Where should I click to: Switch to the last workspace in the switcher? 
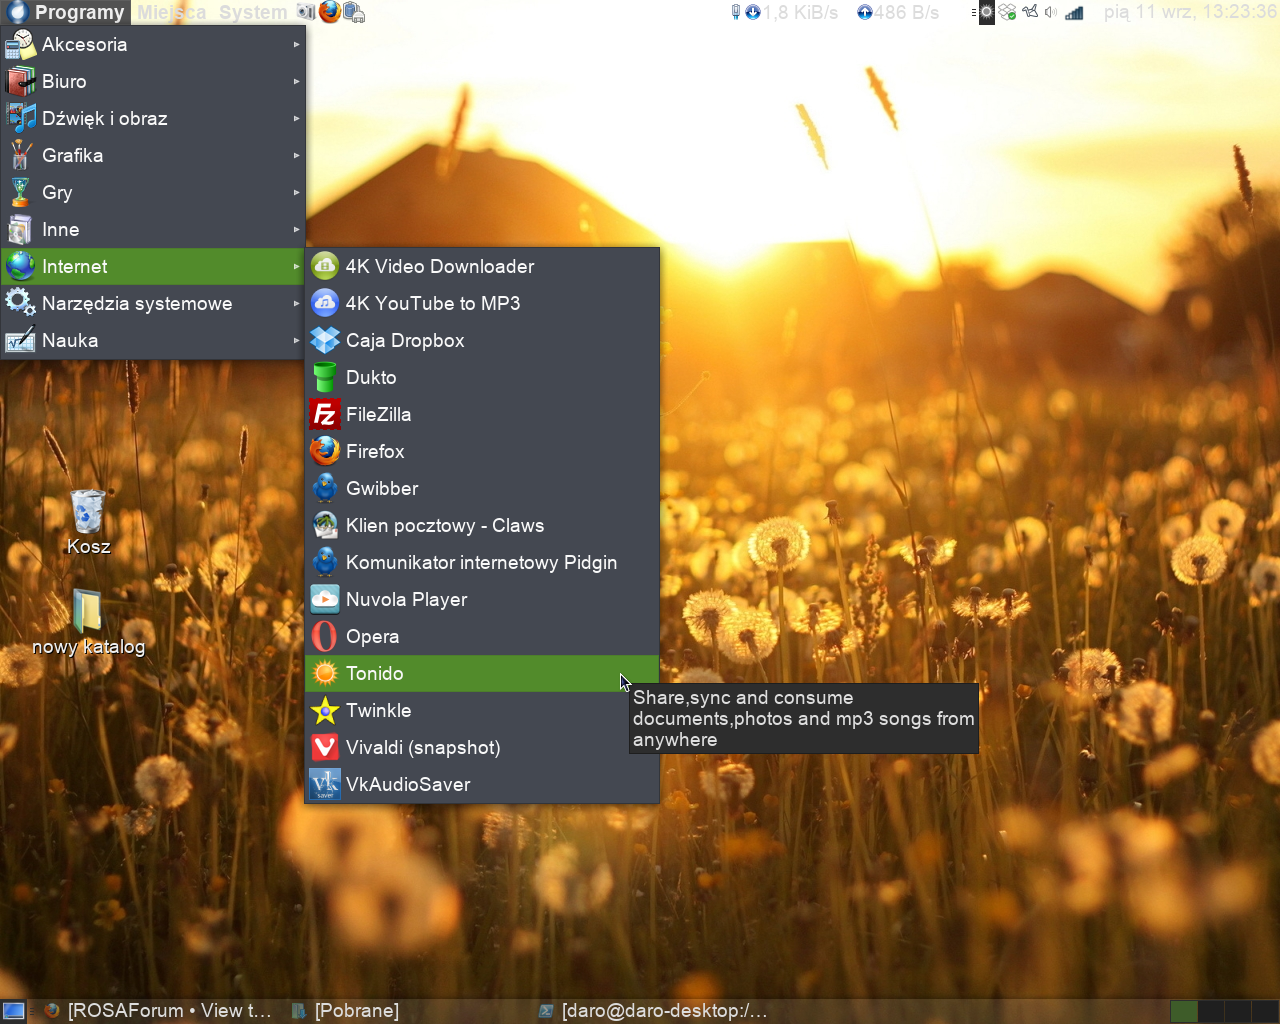tap(1265, 1011)
